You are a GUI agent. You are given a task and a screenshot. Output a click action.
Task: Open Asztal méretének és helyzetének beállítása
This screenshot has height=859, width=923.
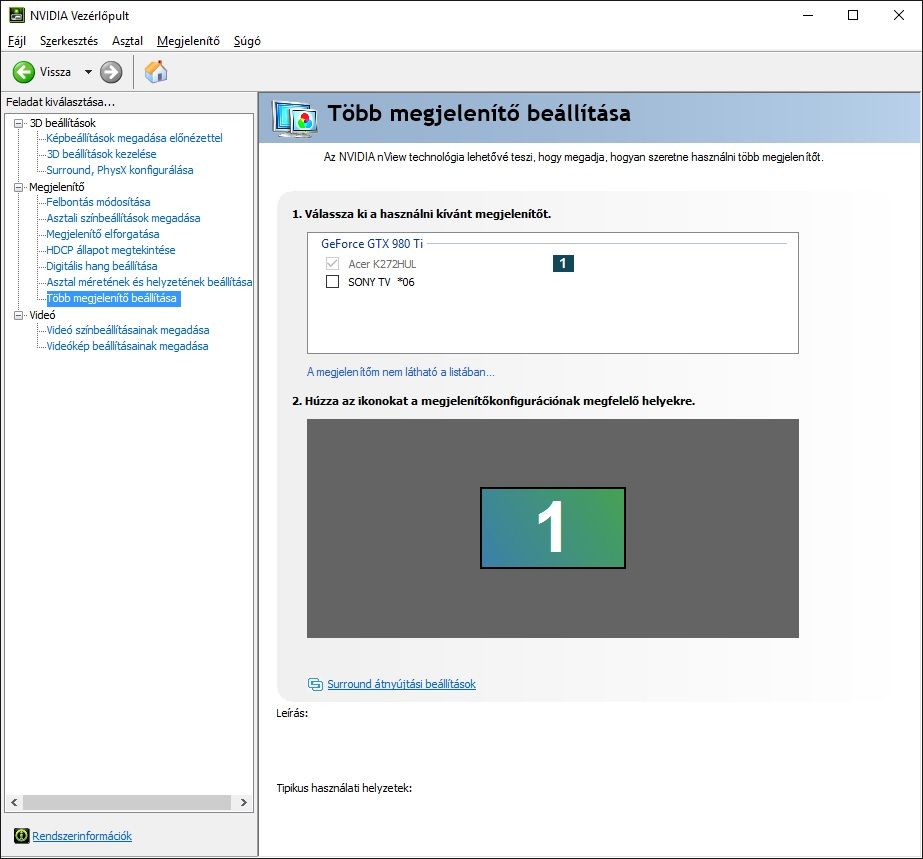[149, 282]
